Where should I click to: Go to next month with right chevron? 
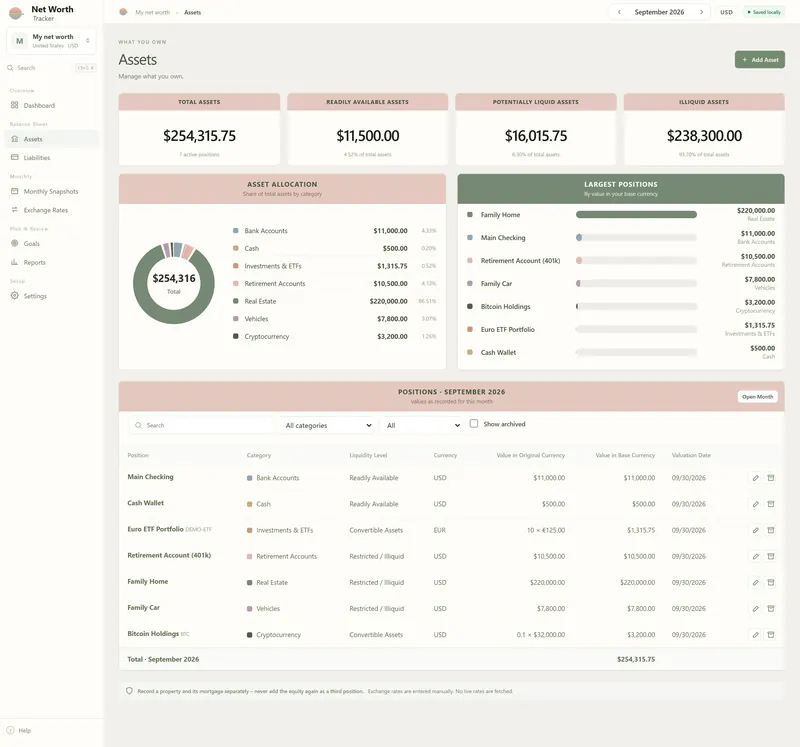(x=702, y=12)
